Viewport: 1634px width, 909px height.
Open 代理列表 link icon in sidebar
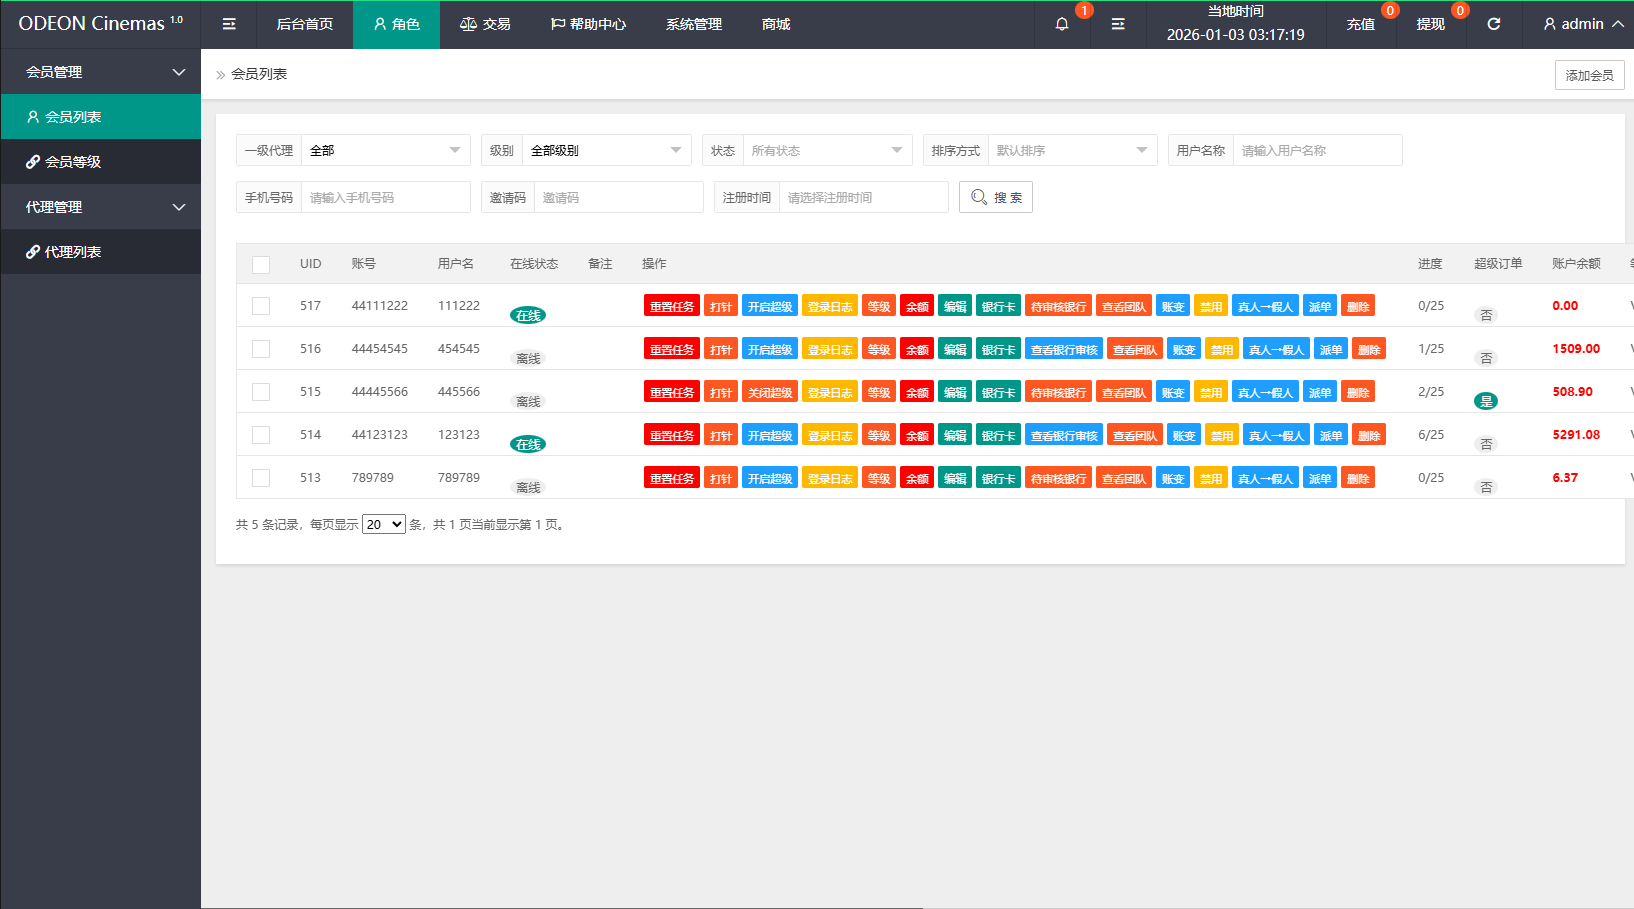tap(33, 252)
